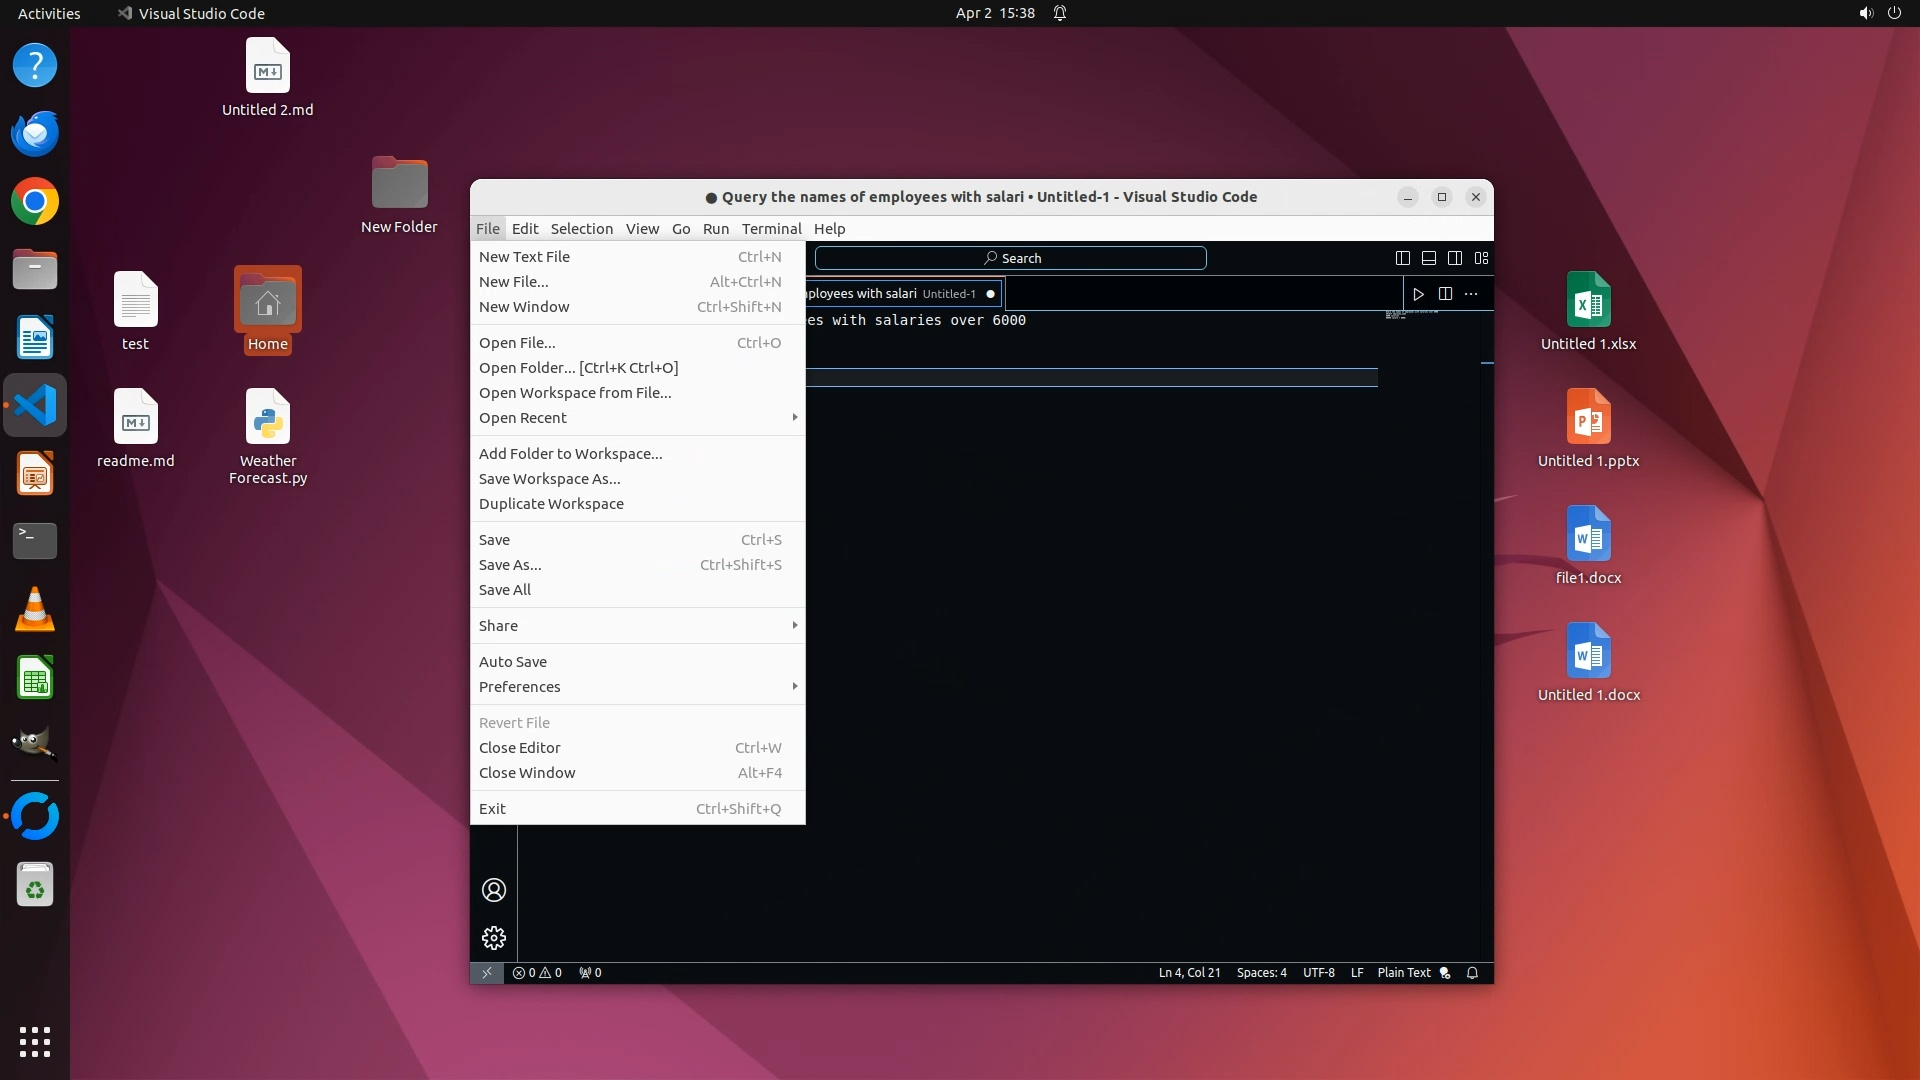The width and height of the screenshot is (1920, 1080).
Task: Choose Save As... from File menu
Action: click(x=510, y=565)
